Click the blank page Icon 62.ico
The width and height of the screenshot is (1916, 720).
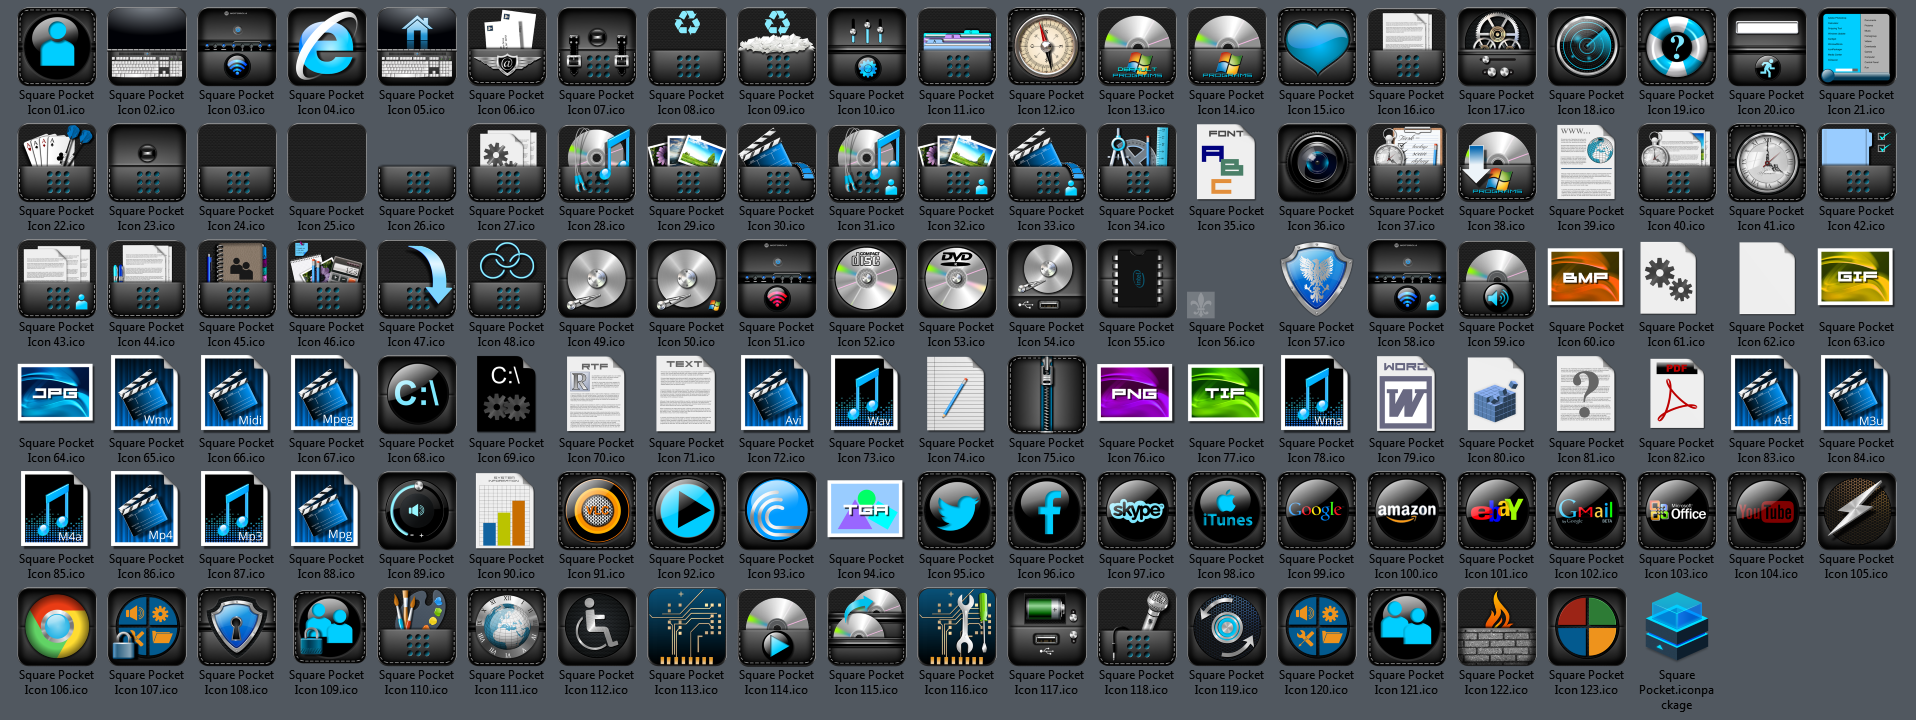pyautogui.click(x=1767, y=279)
